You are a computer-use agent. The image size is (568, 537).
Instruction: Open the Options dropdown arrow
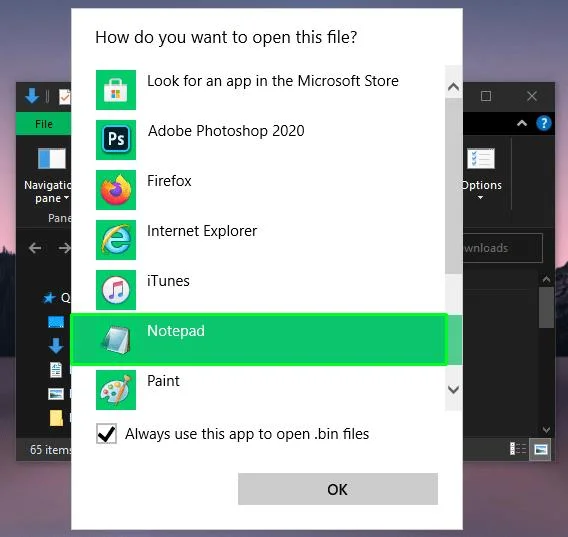pyautogui.click(x=481, y=198)
